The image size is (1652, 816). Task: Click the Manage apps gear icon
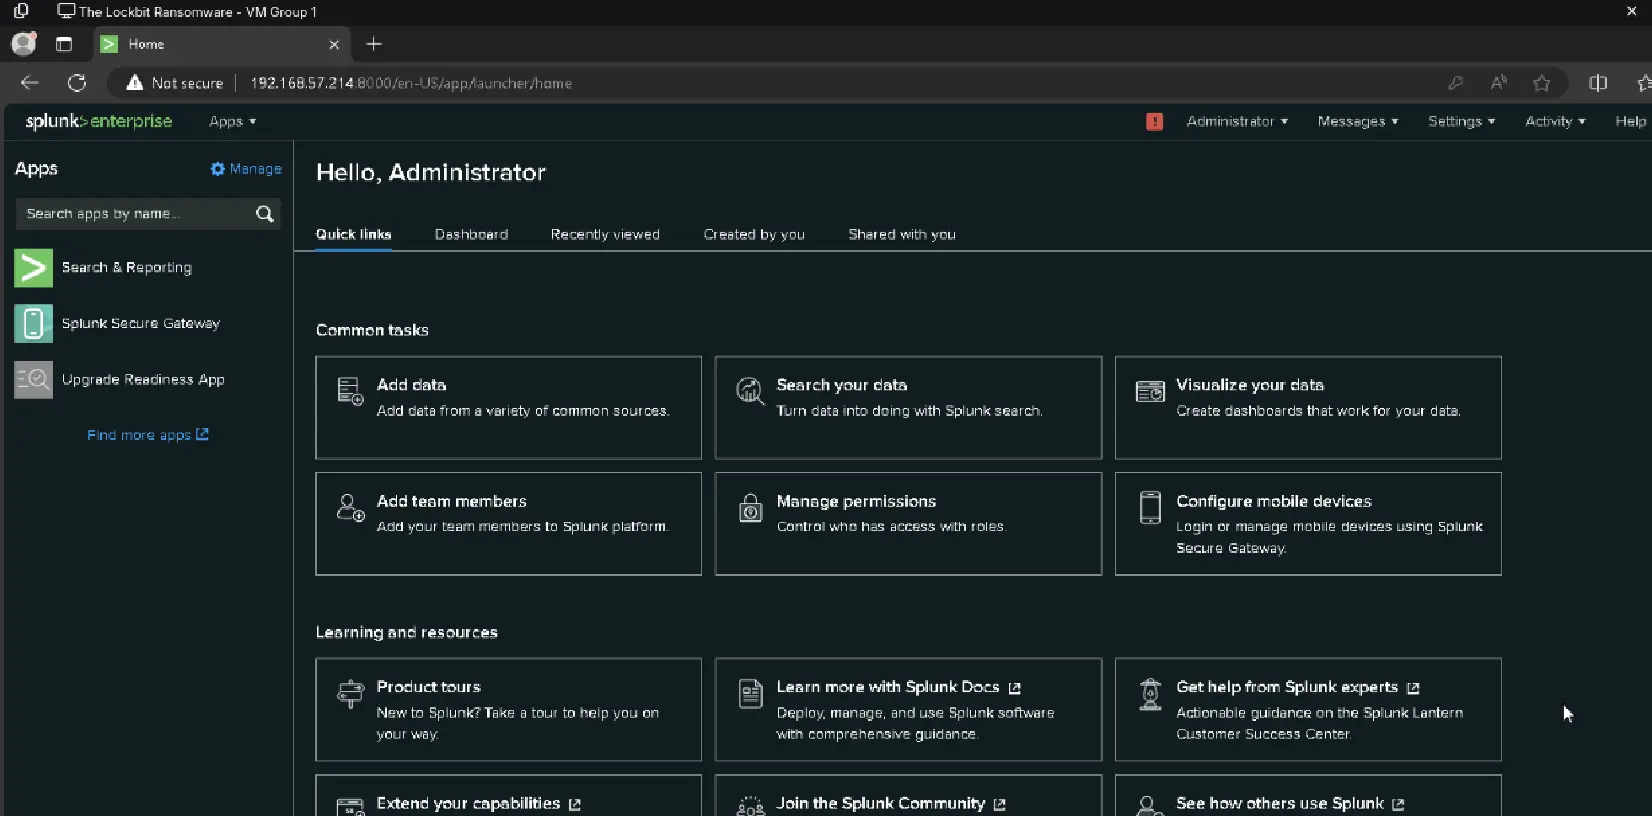click(x=218, y=169)
